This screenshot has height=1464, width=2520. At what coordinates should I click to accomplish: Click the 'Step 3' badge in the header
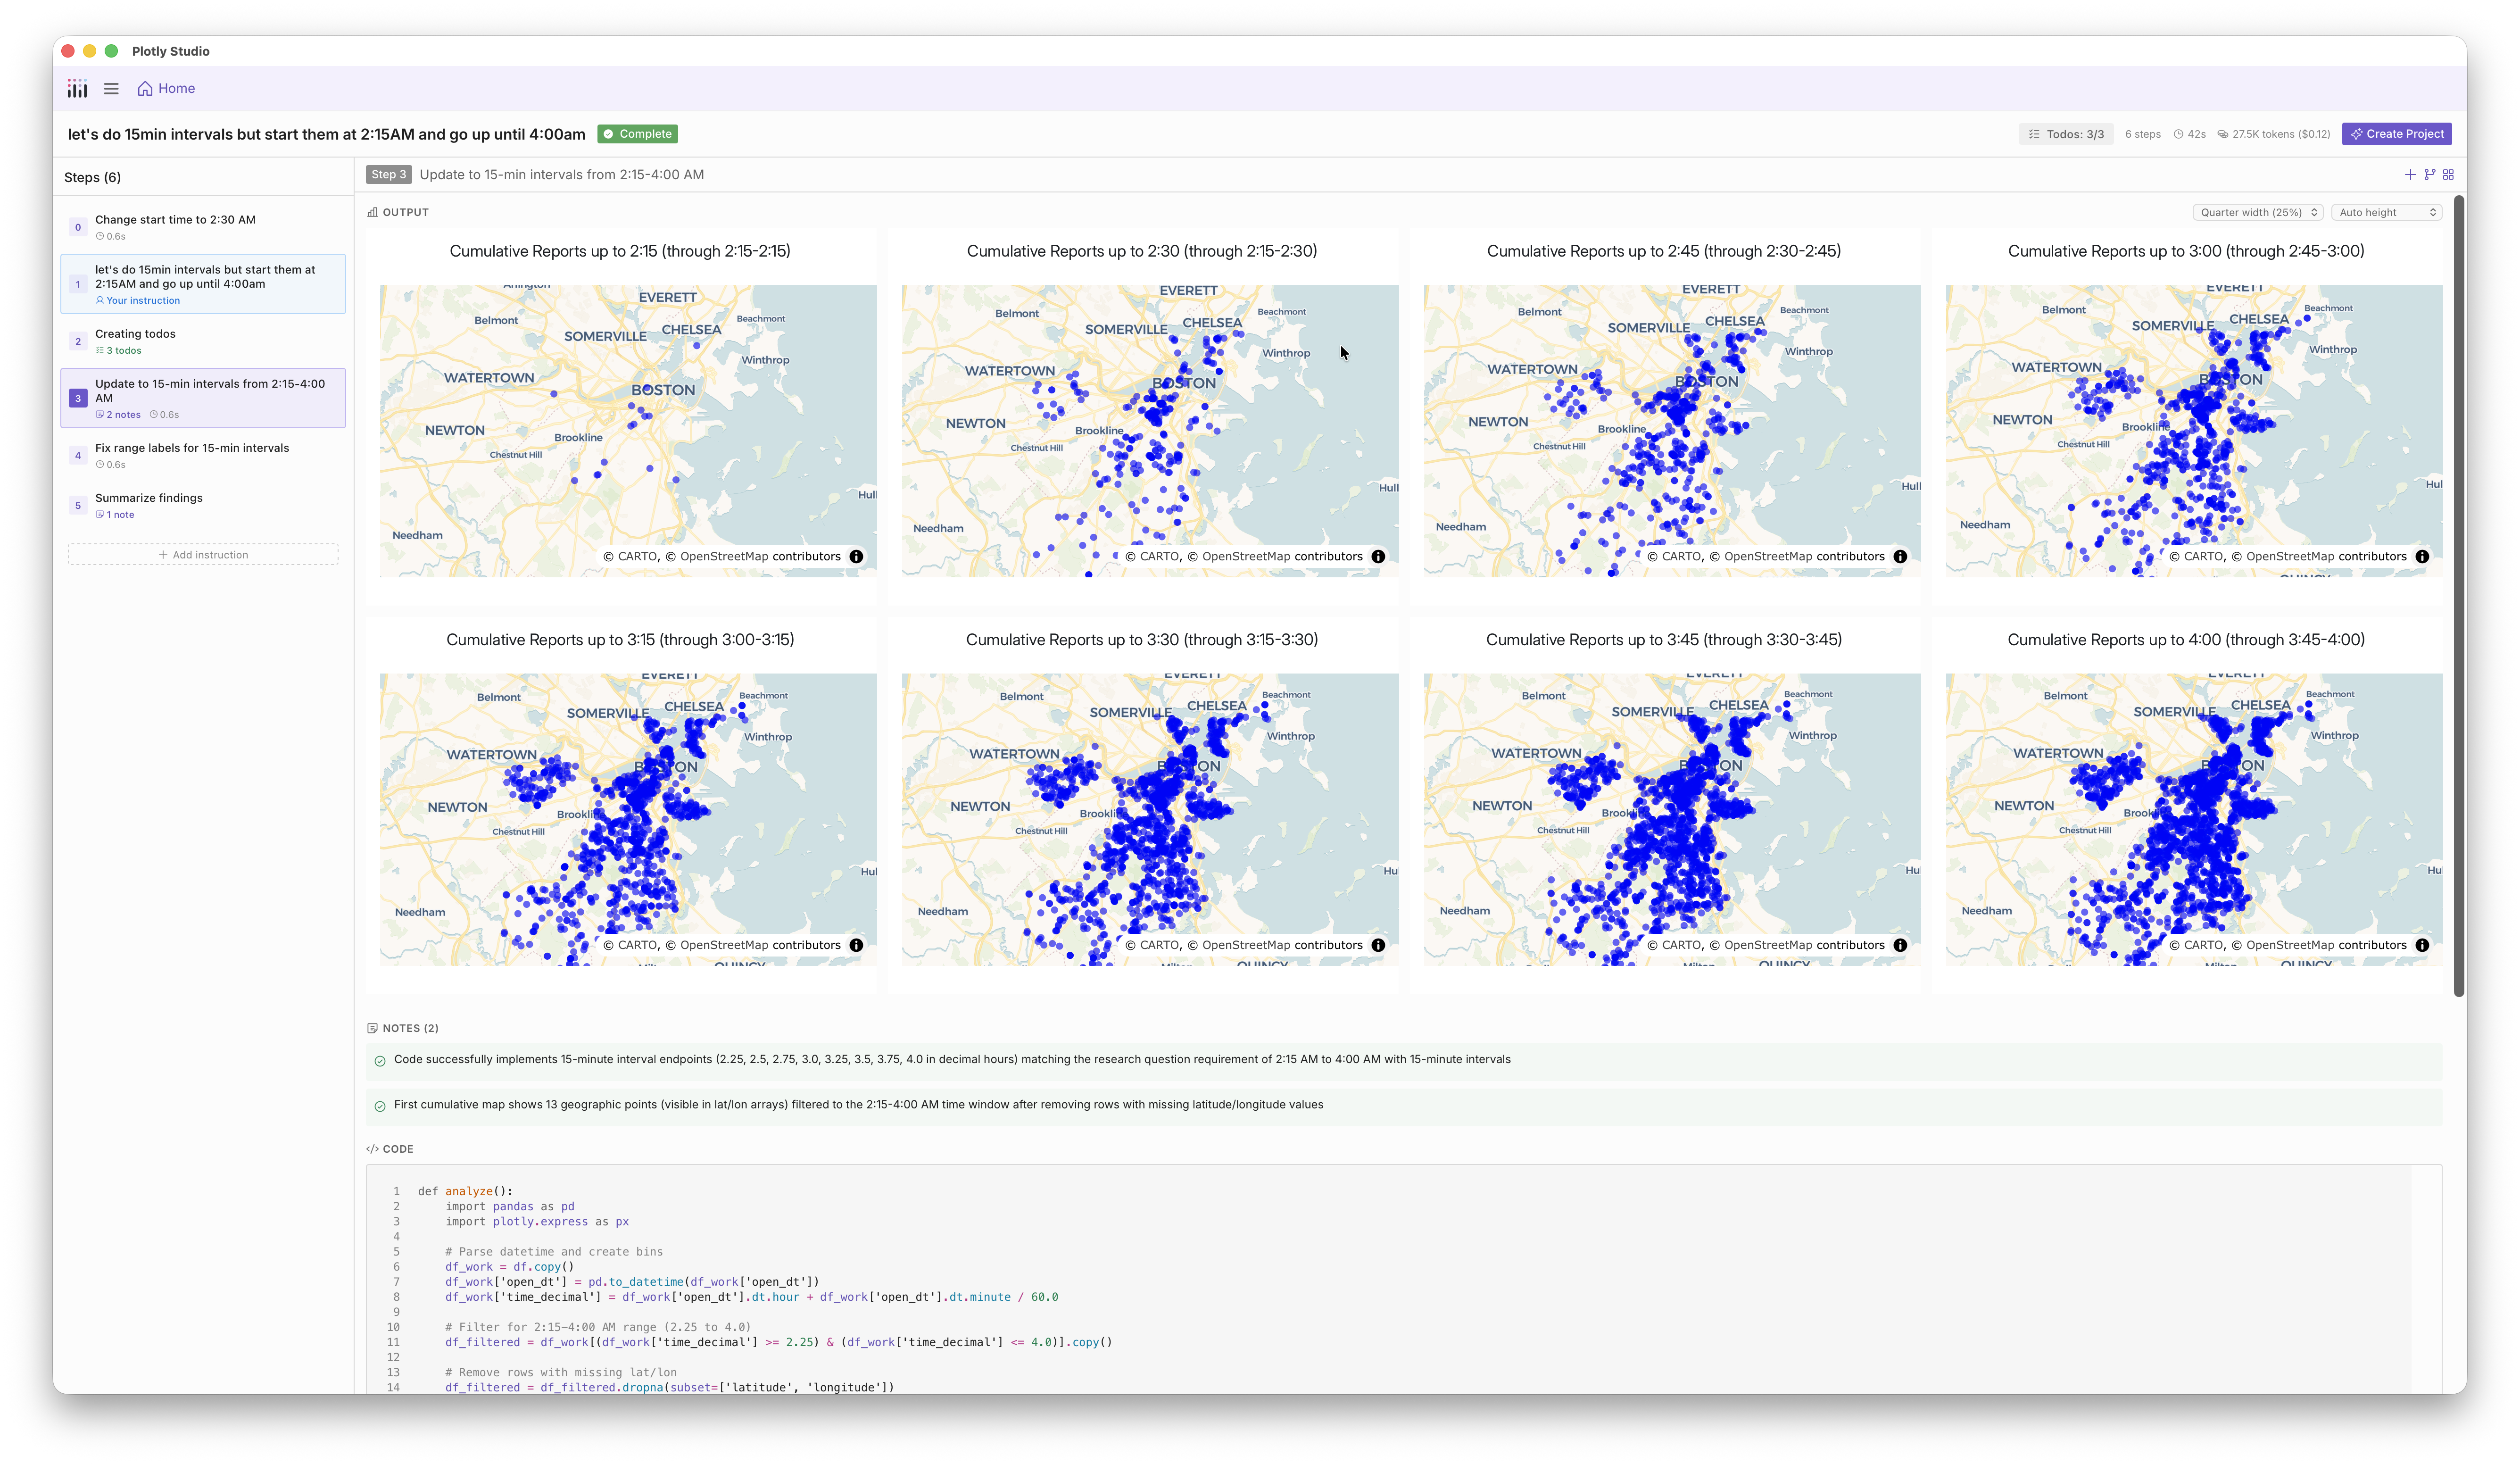(x=389, y=175)
